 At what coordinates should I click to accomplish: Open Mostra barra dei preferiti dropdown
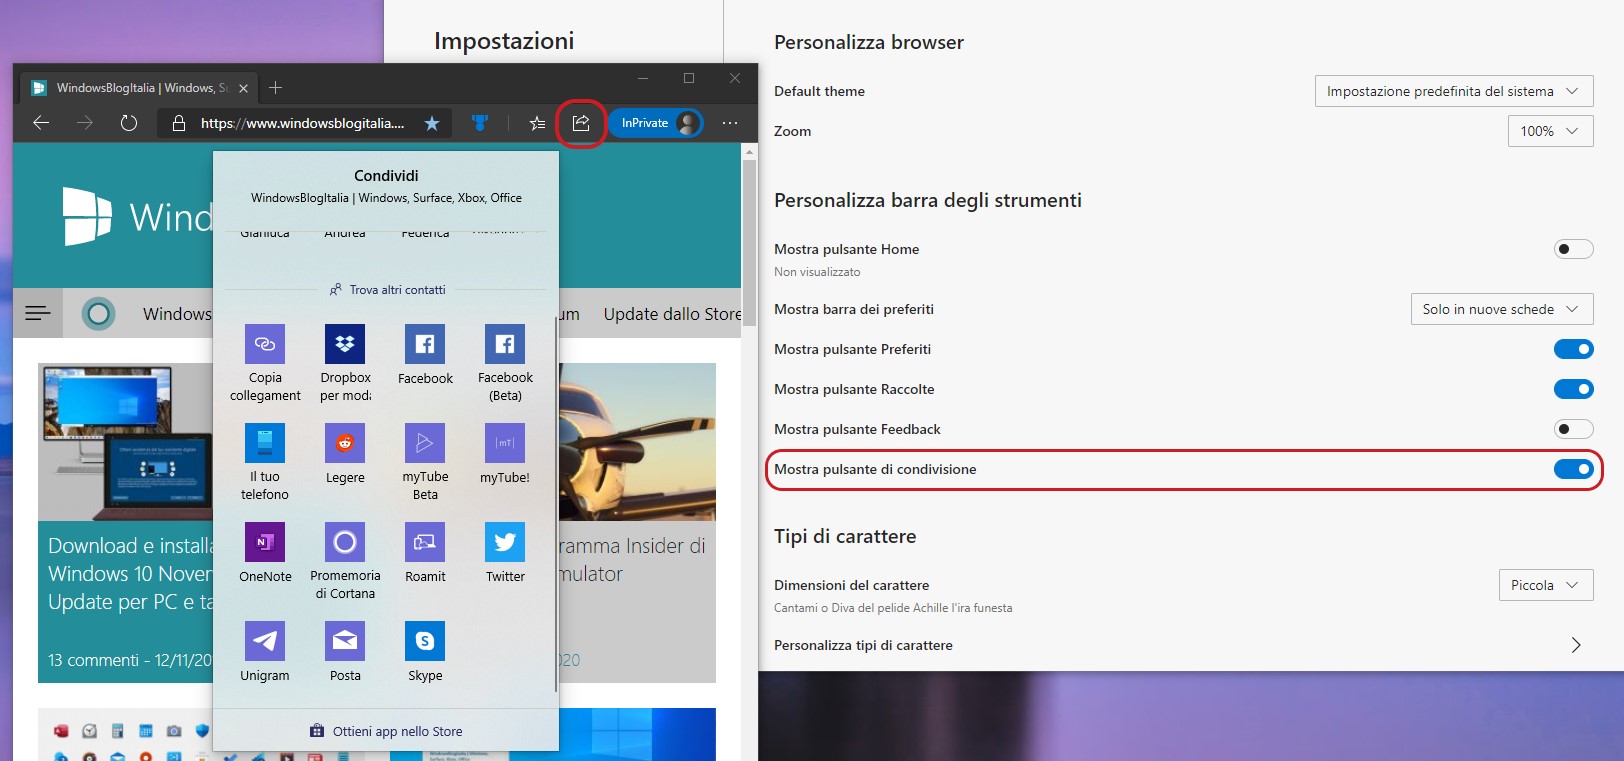pos(1502,309)
